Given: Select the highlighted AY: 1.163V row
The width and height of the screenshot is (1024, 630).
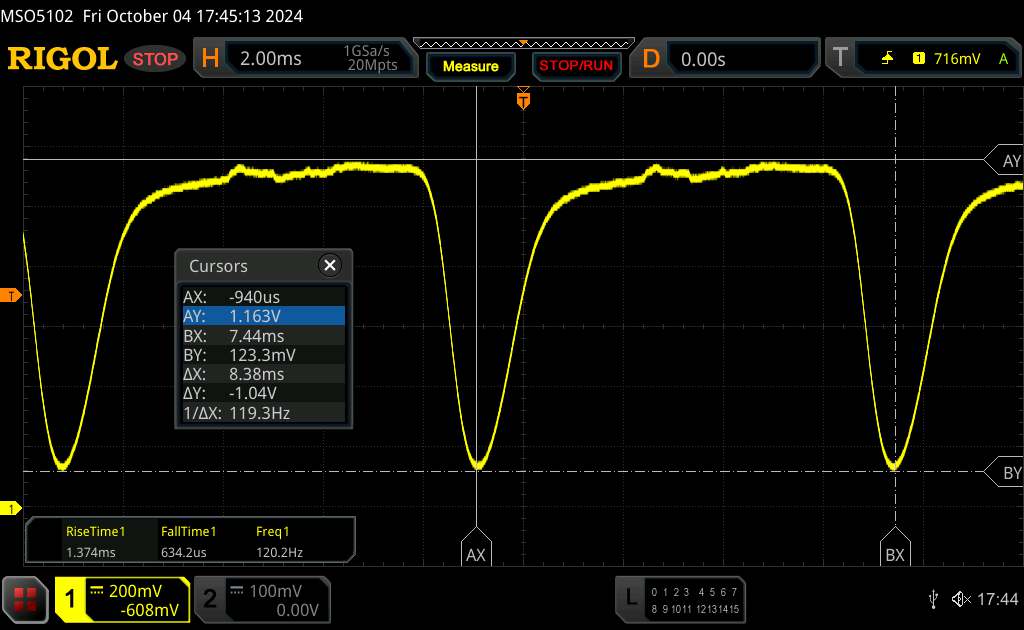Looking at the screenshot, I should 263,316.
